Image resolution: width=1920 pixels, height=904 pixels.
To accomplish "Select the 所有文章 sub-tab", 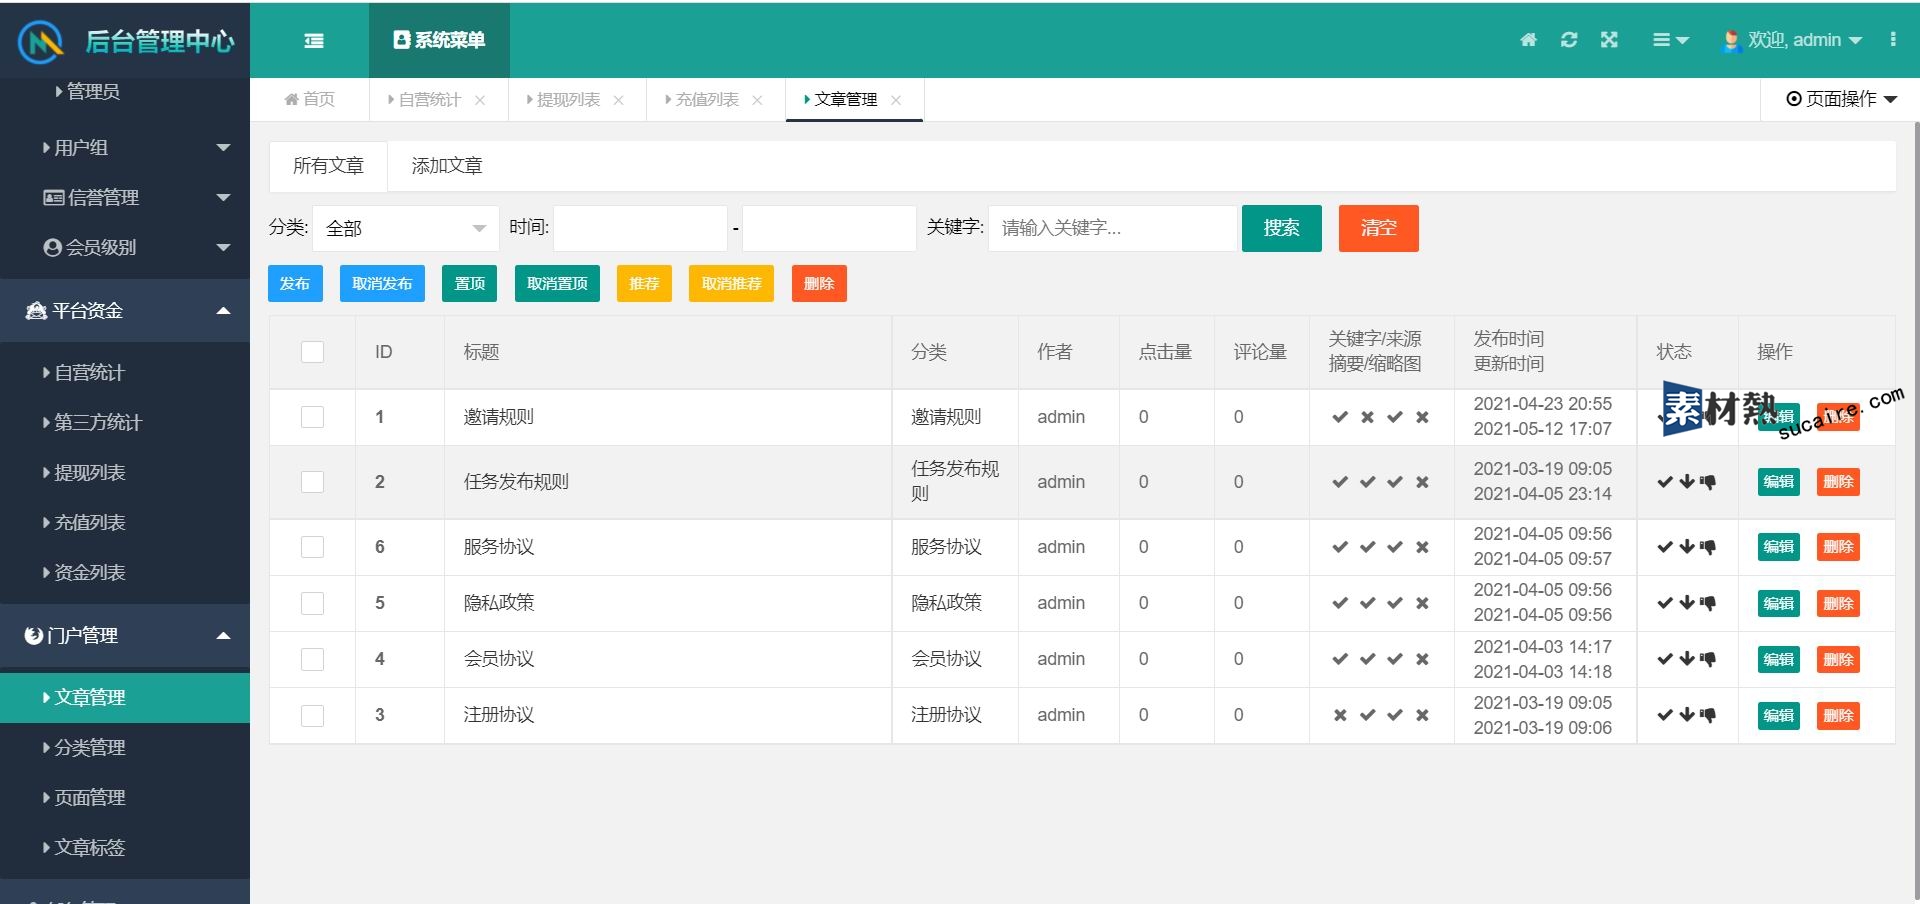I will pyautogui.click(x=328, y=166).
